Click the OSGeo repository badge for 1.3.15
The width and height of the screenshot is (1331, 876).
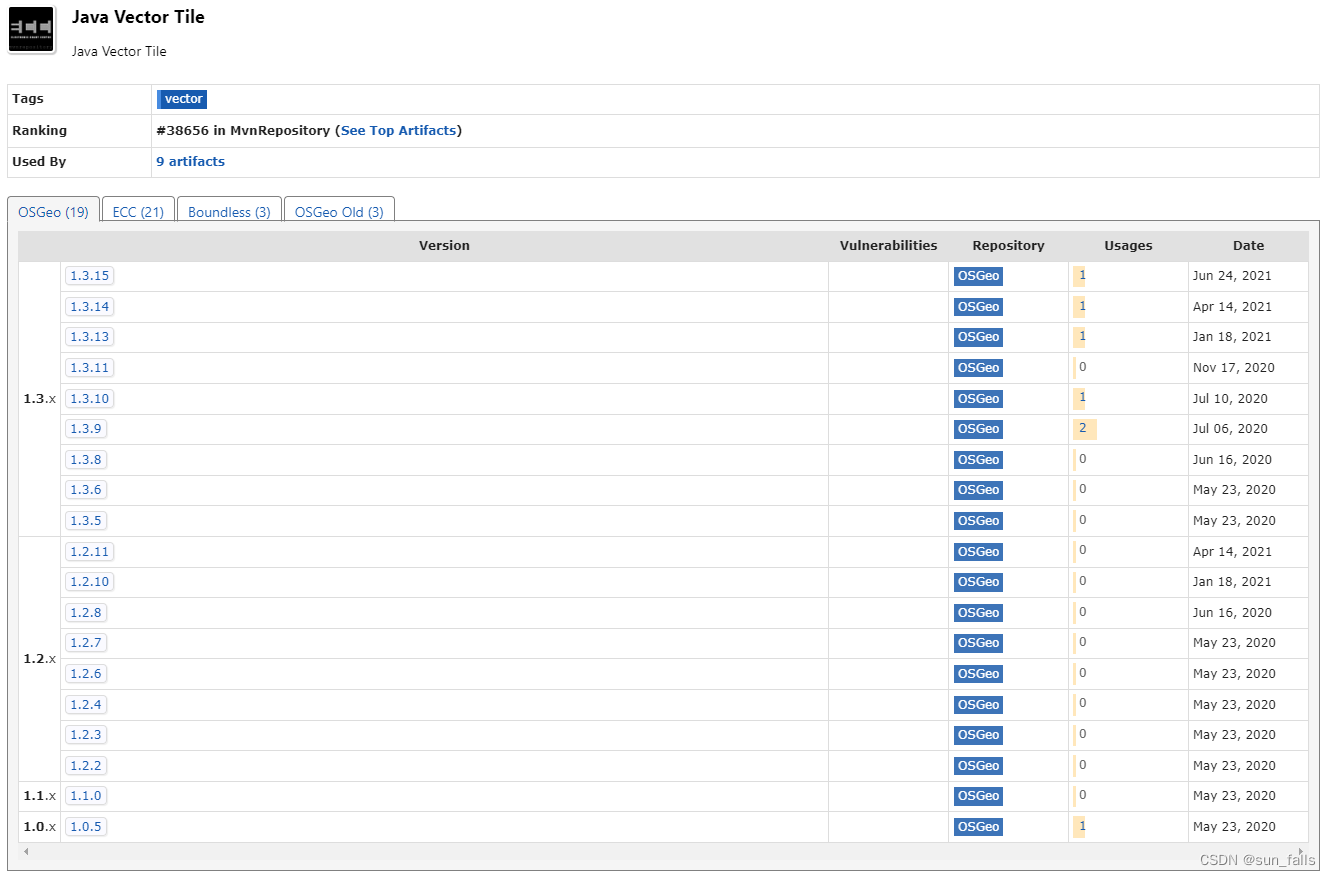[978, 276]
